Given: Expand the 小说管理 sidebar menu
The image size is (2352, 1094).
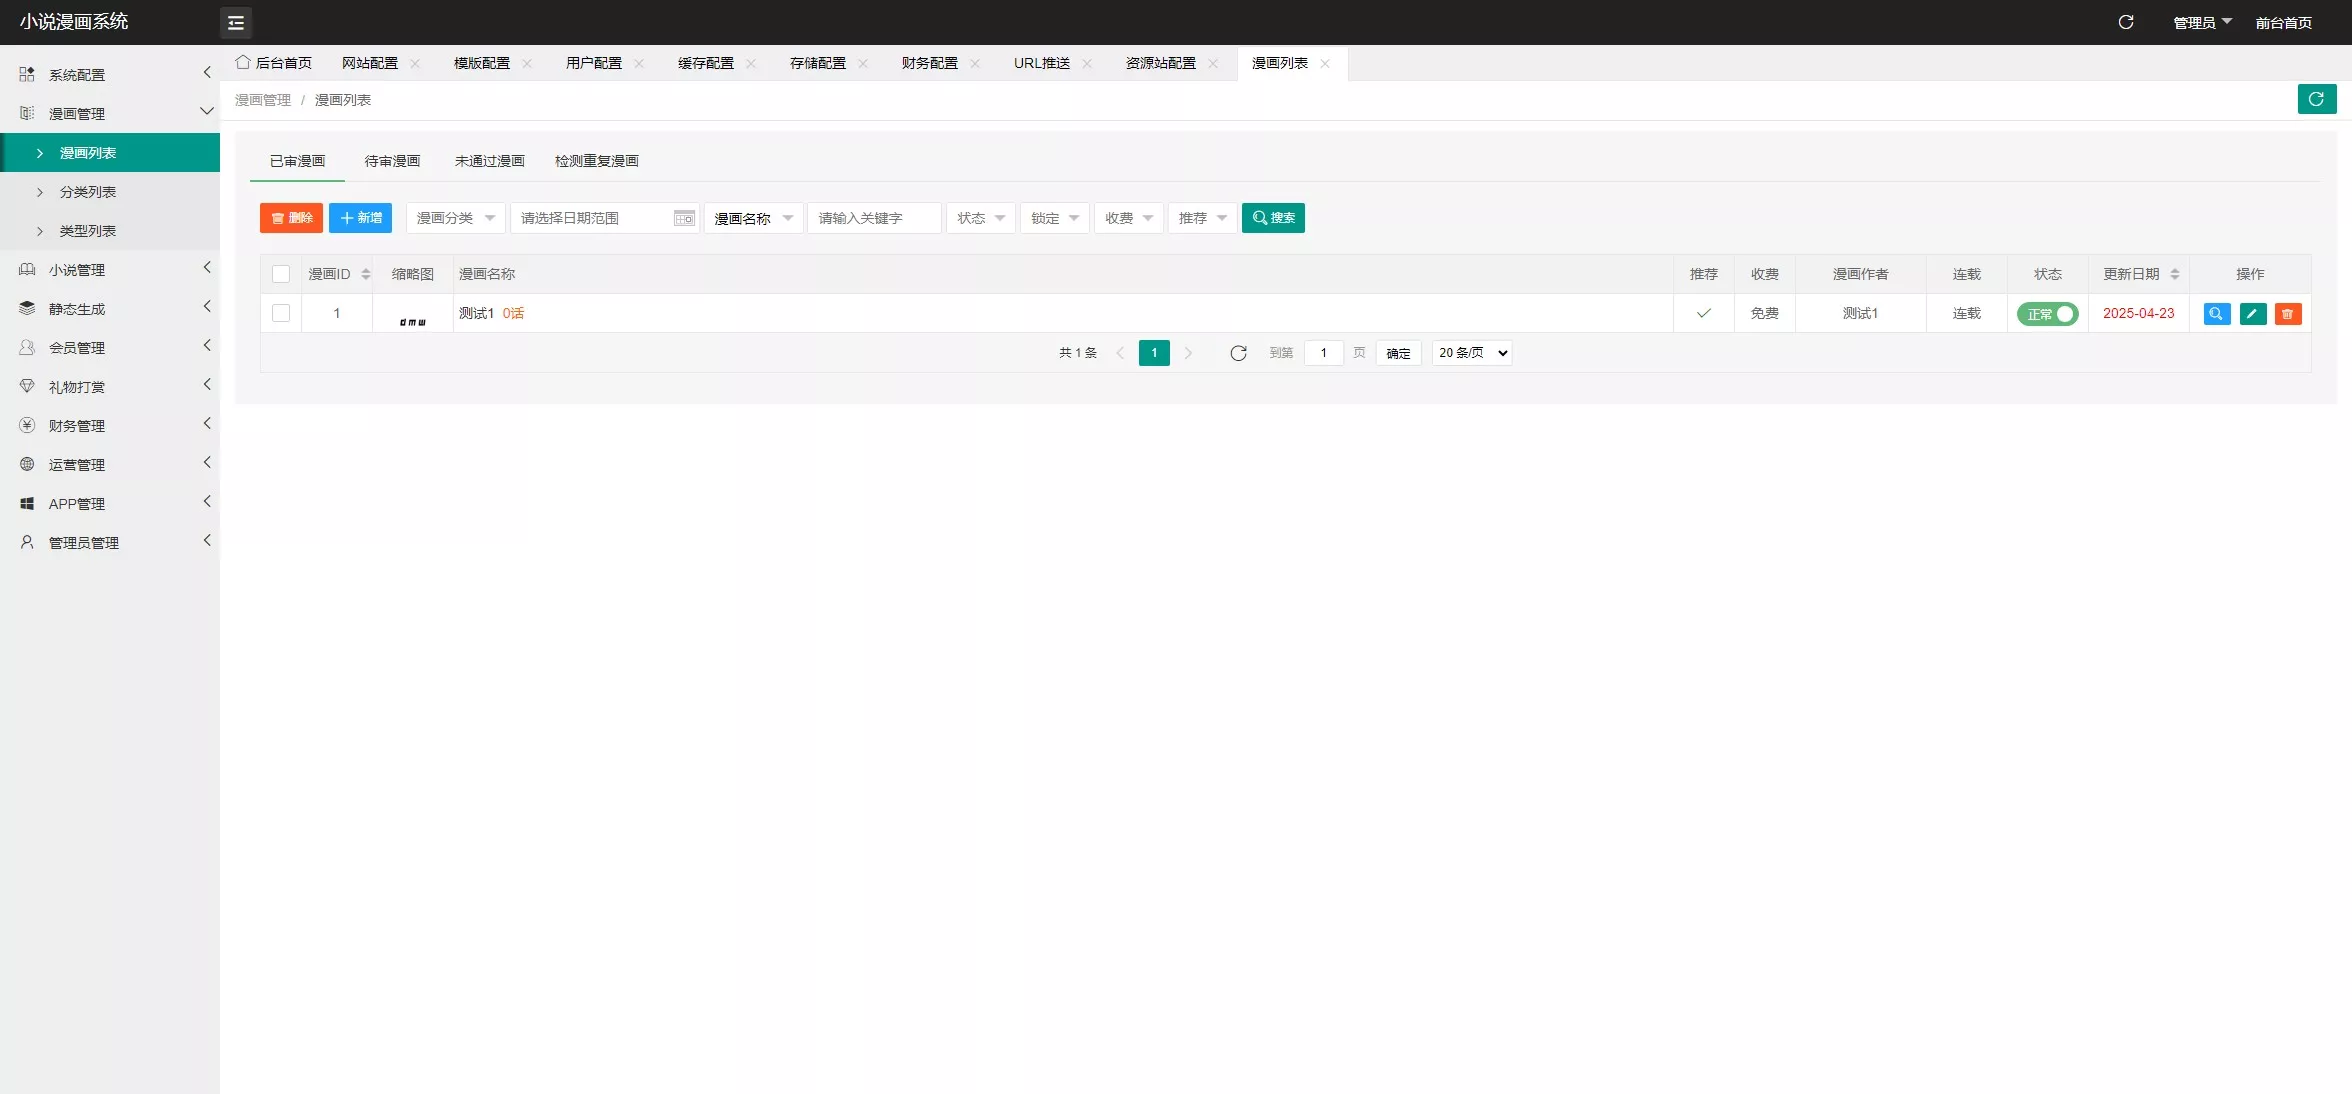Looking at the screenshot, I should click(x=110, y=270).
